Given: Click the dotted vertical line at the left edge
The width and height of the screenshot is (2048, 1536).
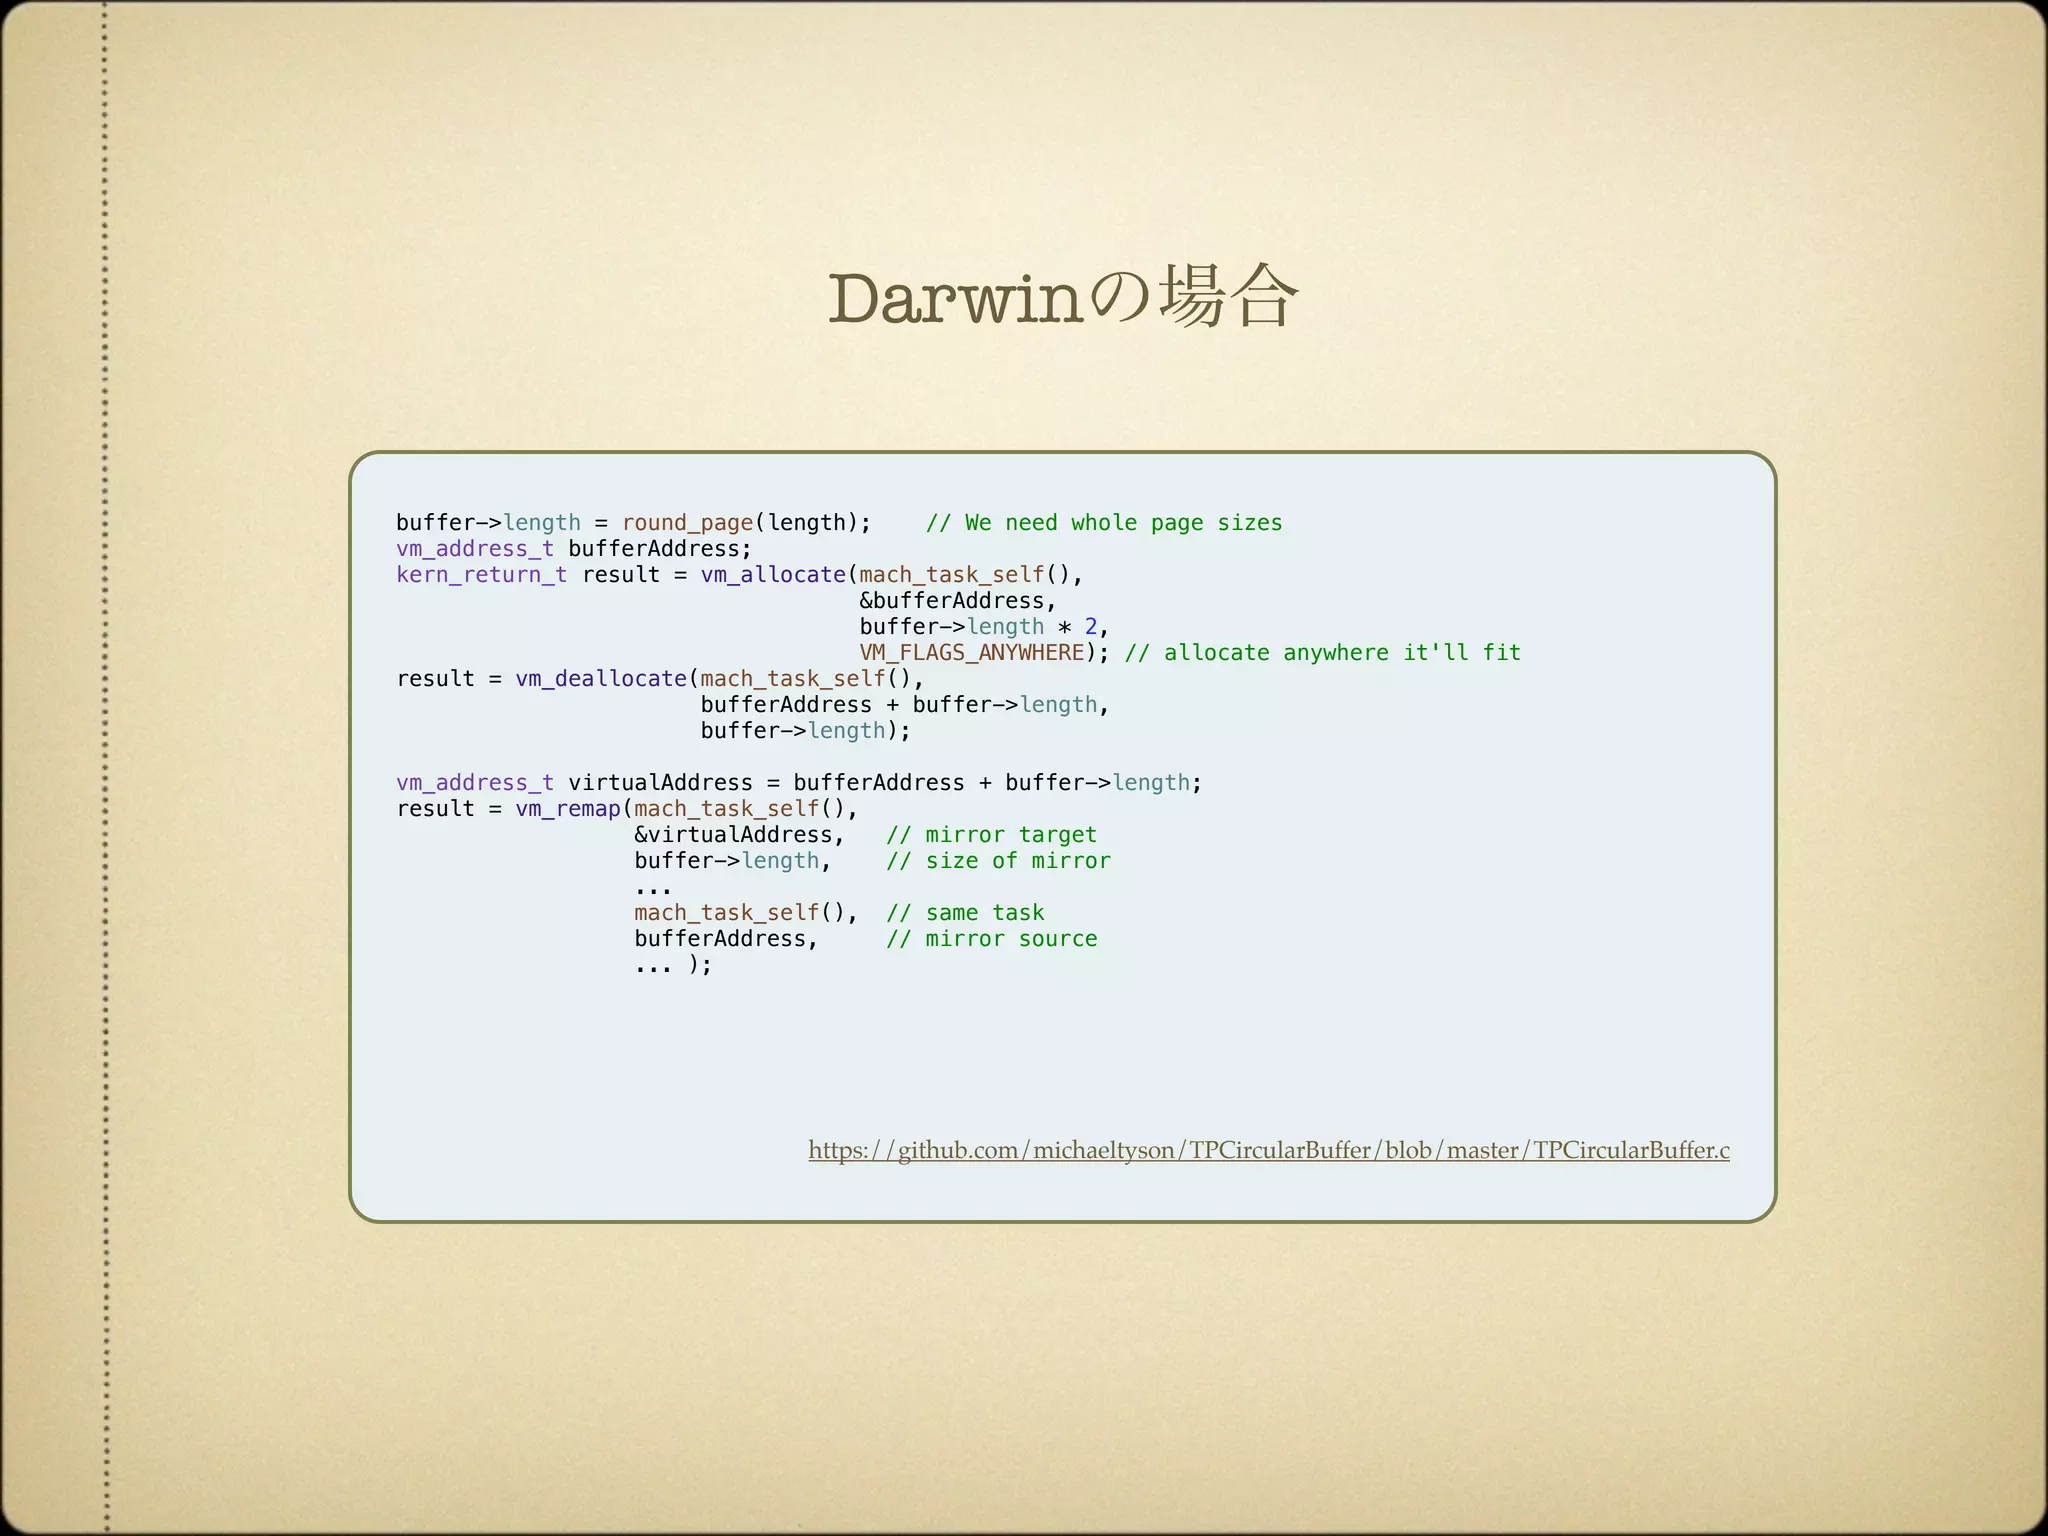Looking at the screenshot, I should [105, 768].
